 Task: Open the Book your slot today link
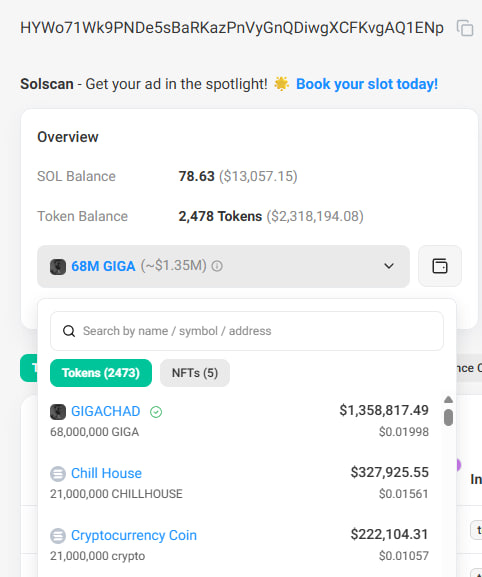367,84
